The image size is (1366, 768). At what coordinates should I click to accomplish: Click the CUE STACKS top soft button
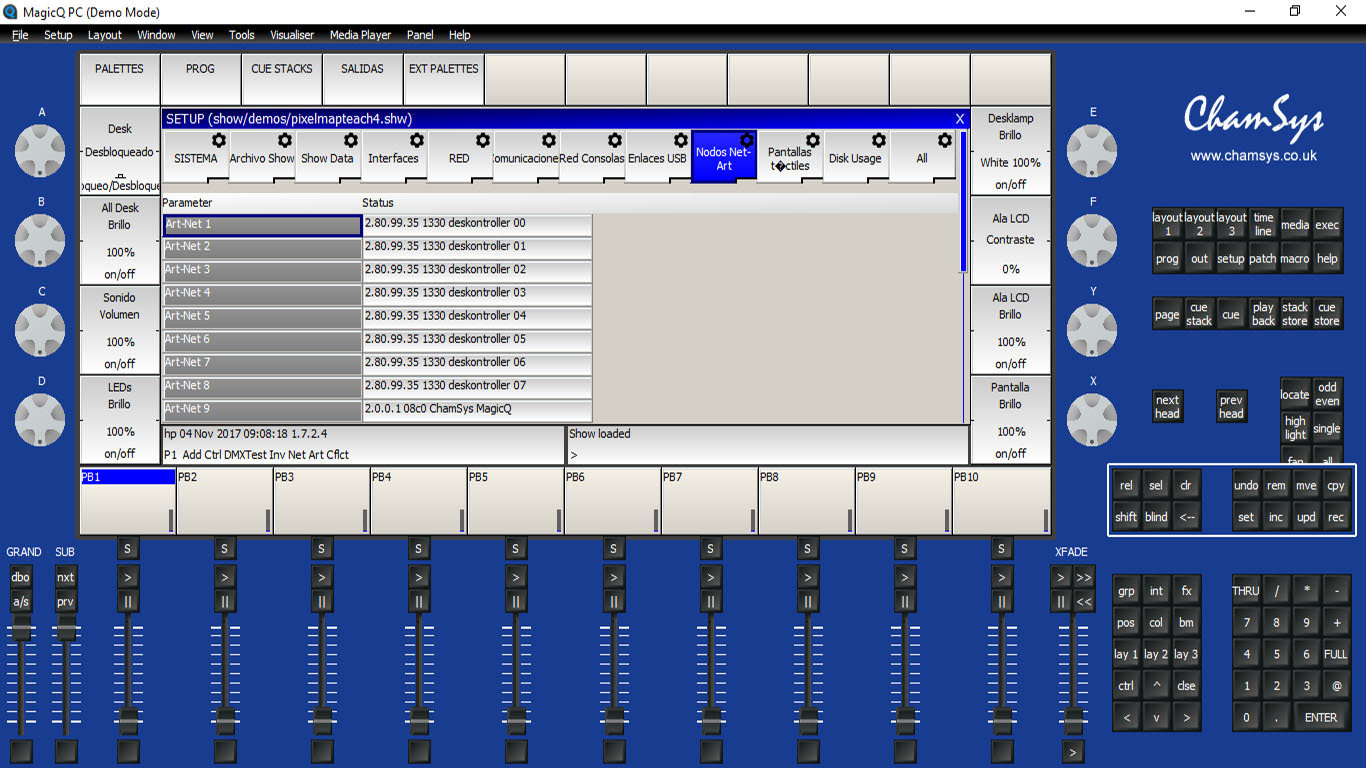(x=281, y=79)
